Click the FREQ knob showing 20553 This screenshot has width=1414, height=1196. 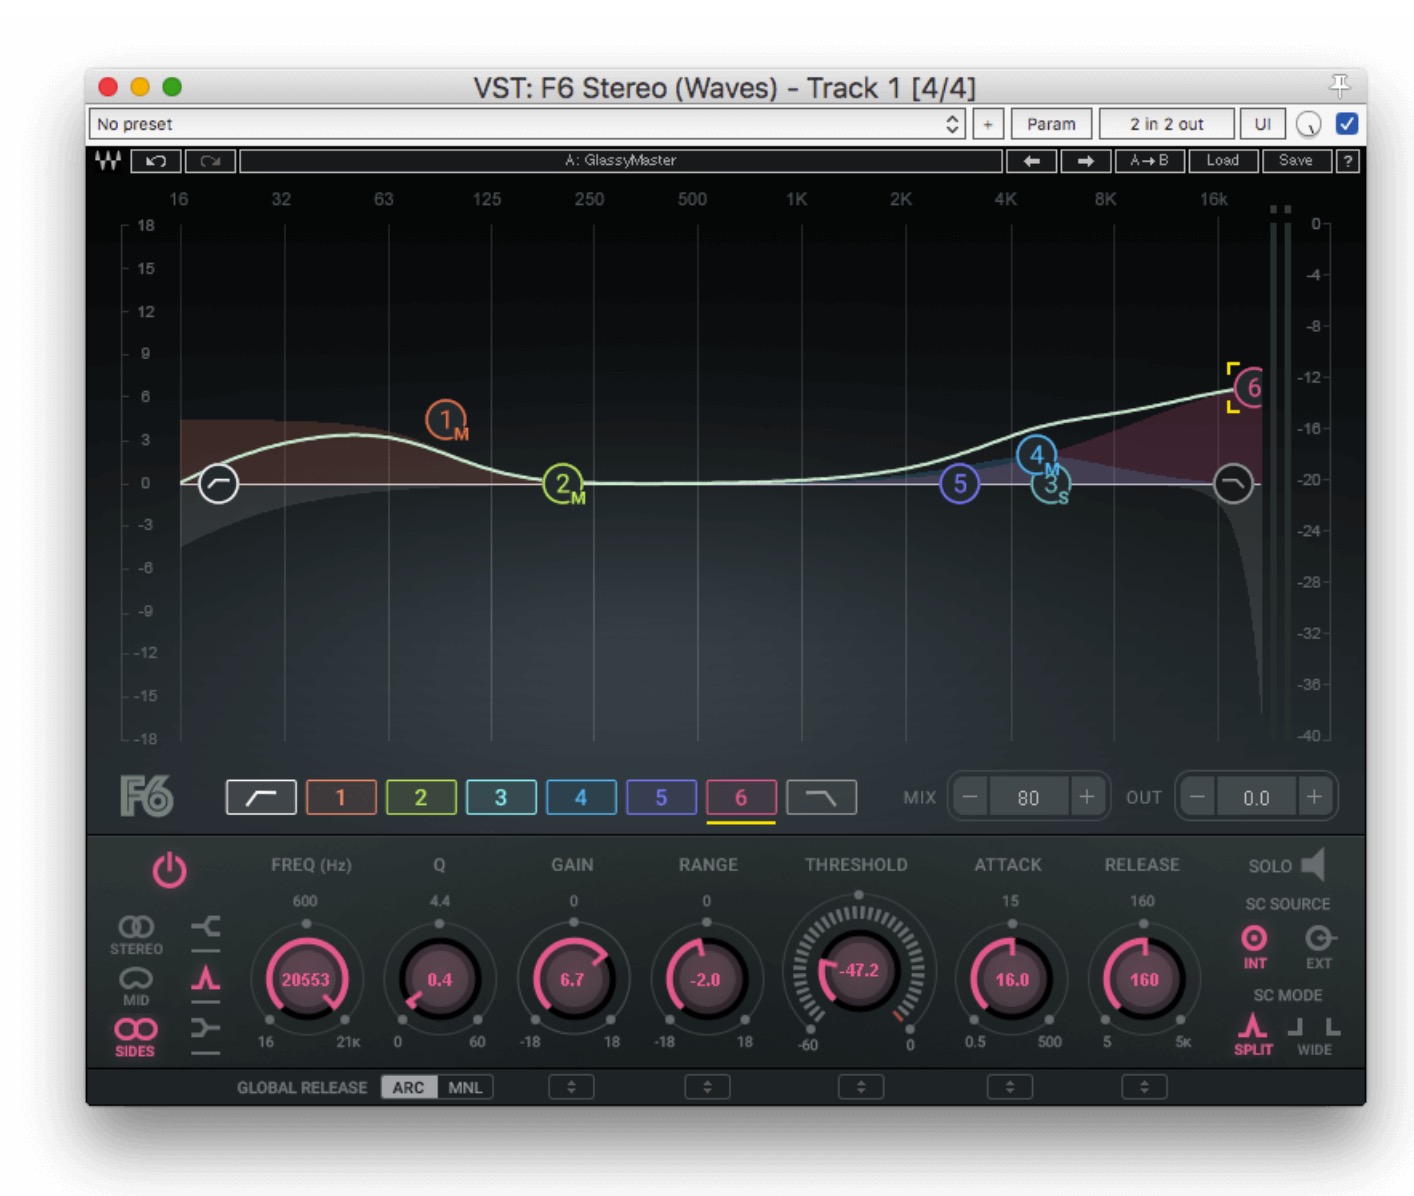[306, 979]
